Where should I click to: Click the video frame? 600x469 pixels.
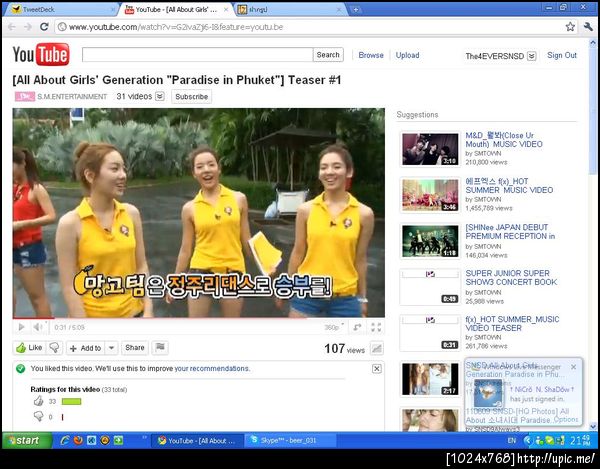tap(198, 213)
